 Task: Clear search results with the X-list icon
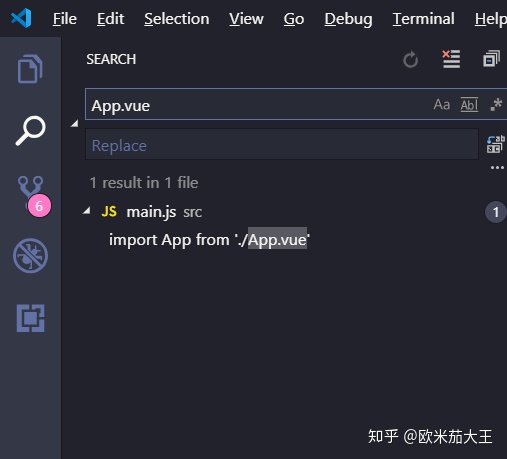coord(451,59)
